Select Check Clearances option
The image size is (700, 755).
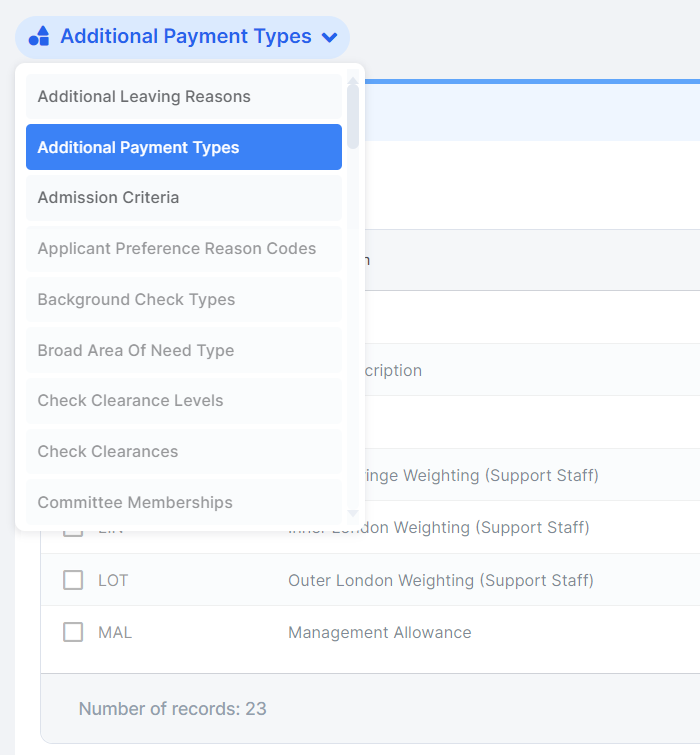pyautogui.click(x=184, y=452)
